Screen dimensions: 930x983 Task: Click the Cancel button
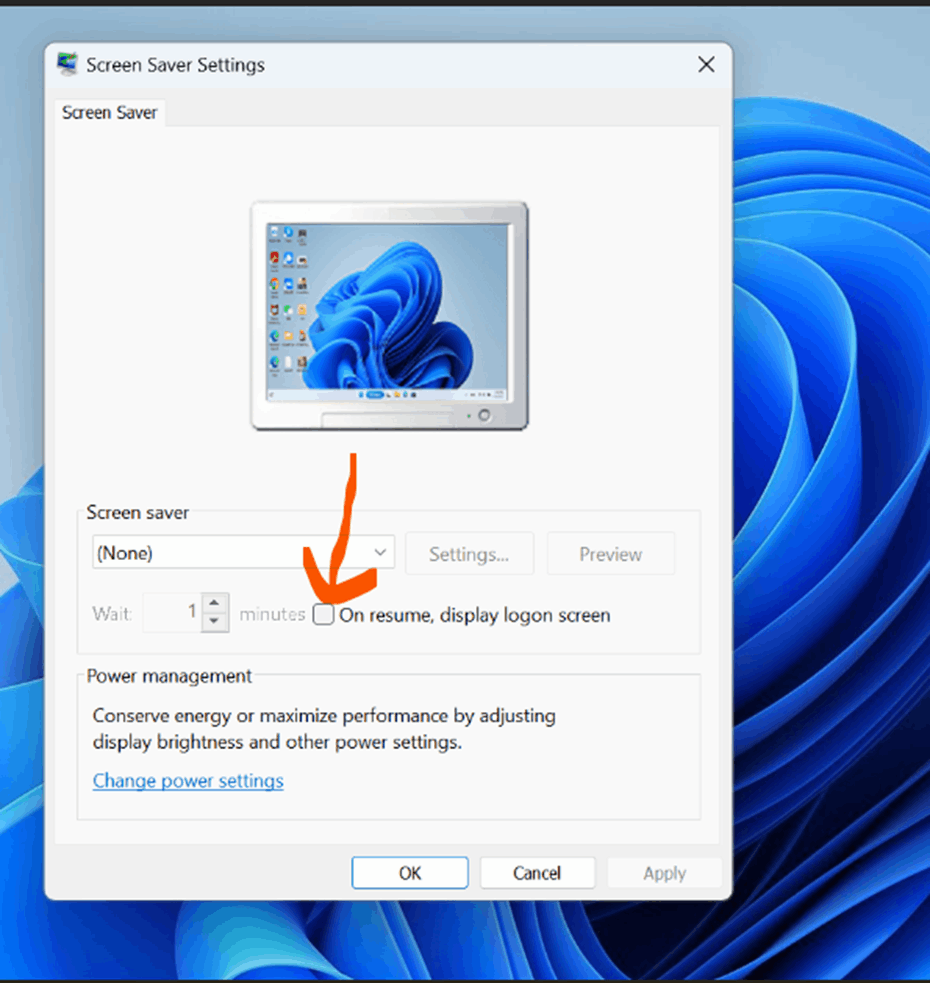click(x=537, y=873)
